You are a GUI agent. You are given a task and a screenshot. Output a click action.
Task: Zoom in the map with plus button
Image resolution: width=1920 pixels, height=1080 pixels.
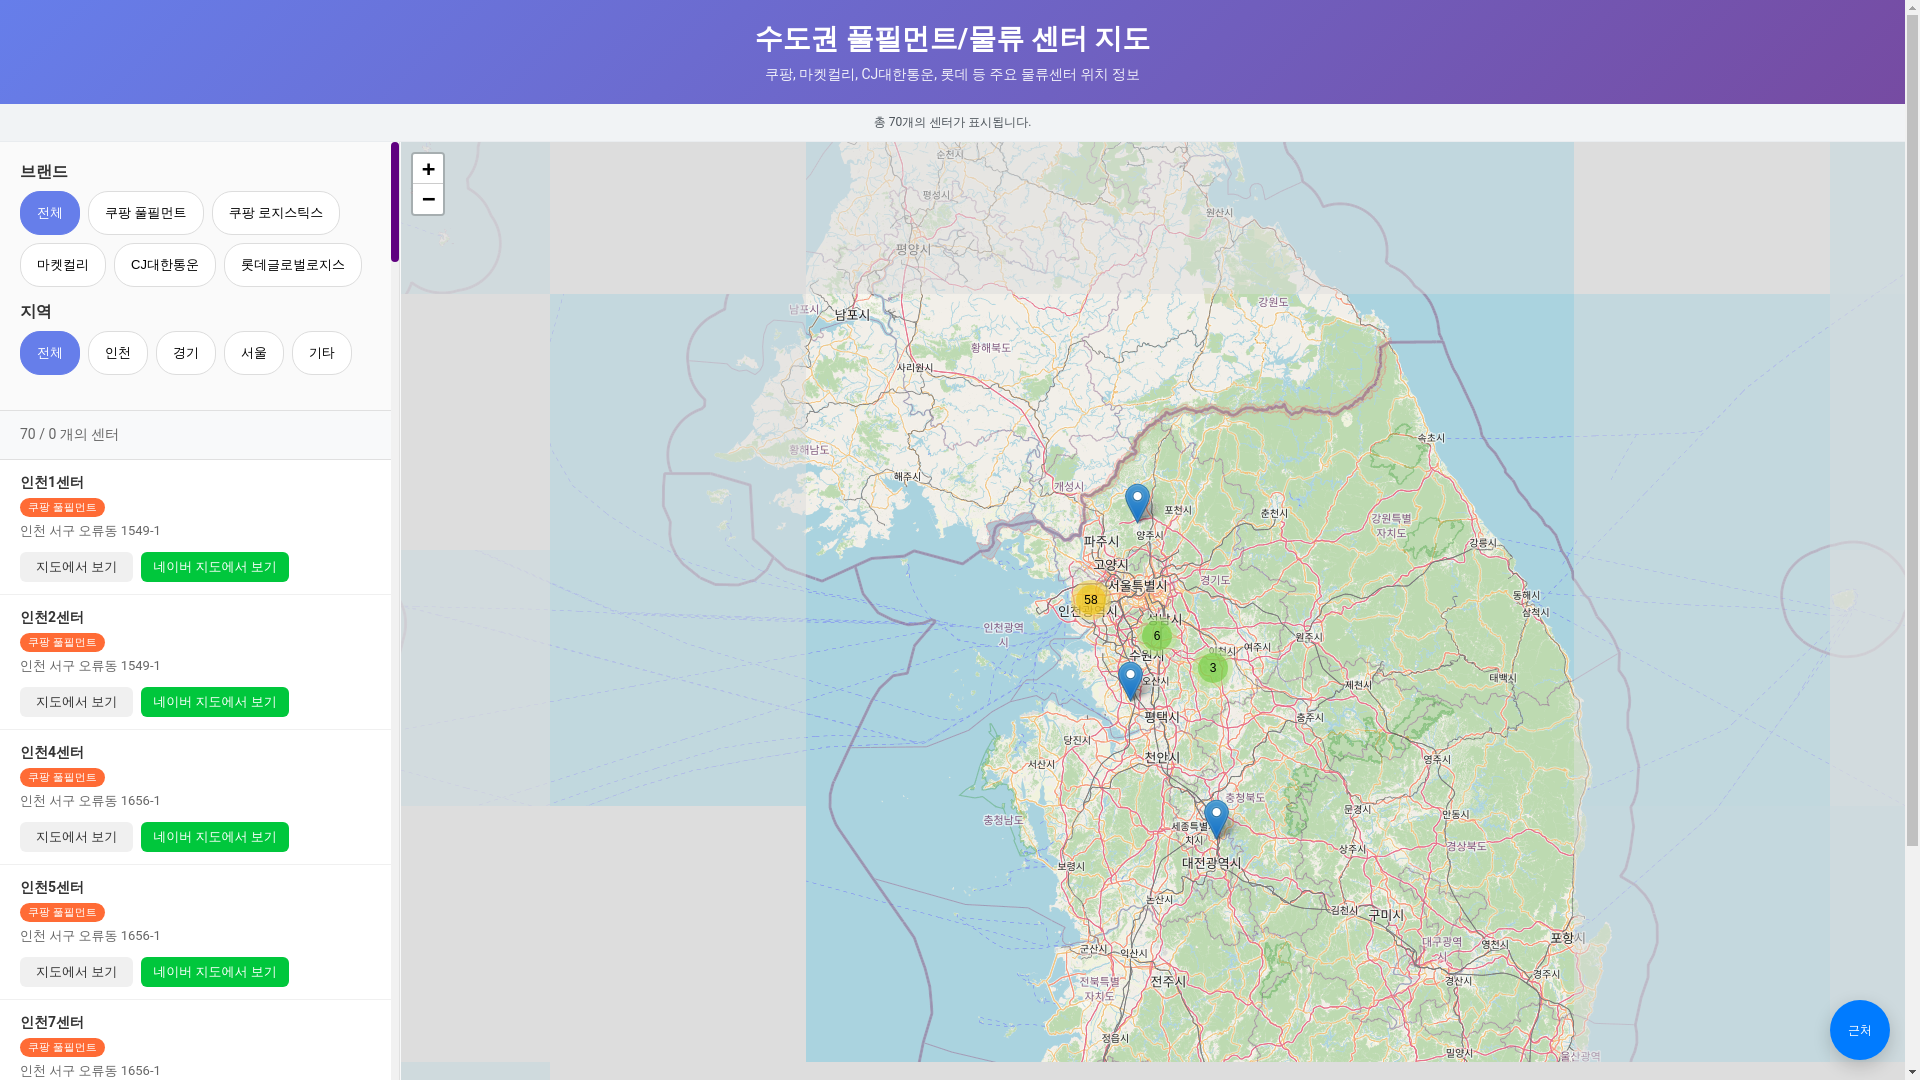click(x=428, y=169)
